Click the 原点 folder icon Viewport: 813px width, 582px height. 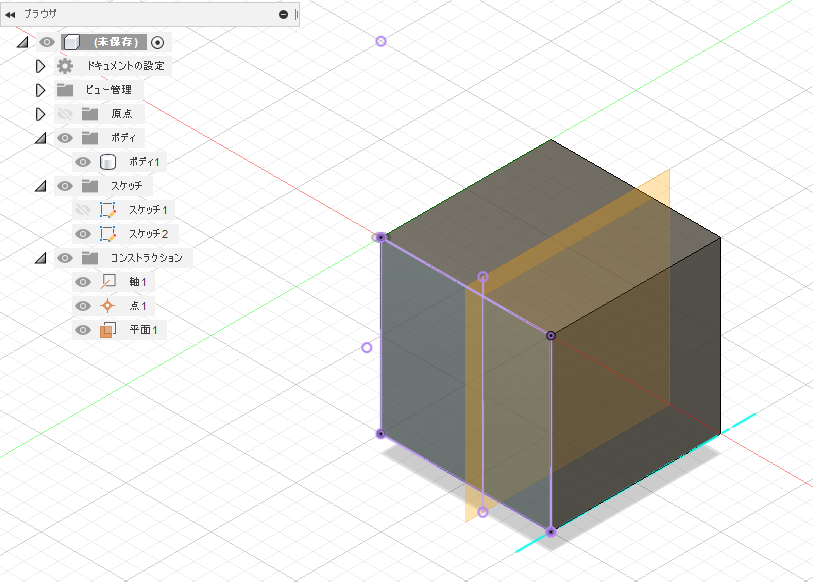tap(90, 114)
